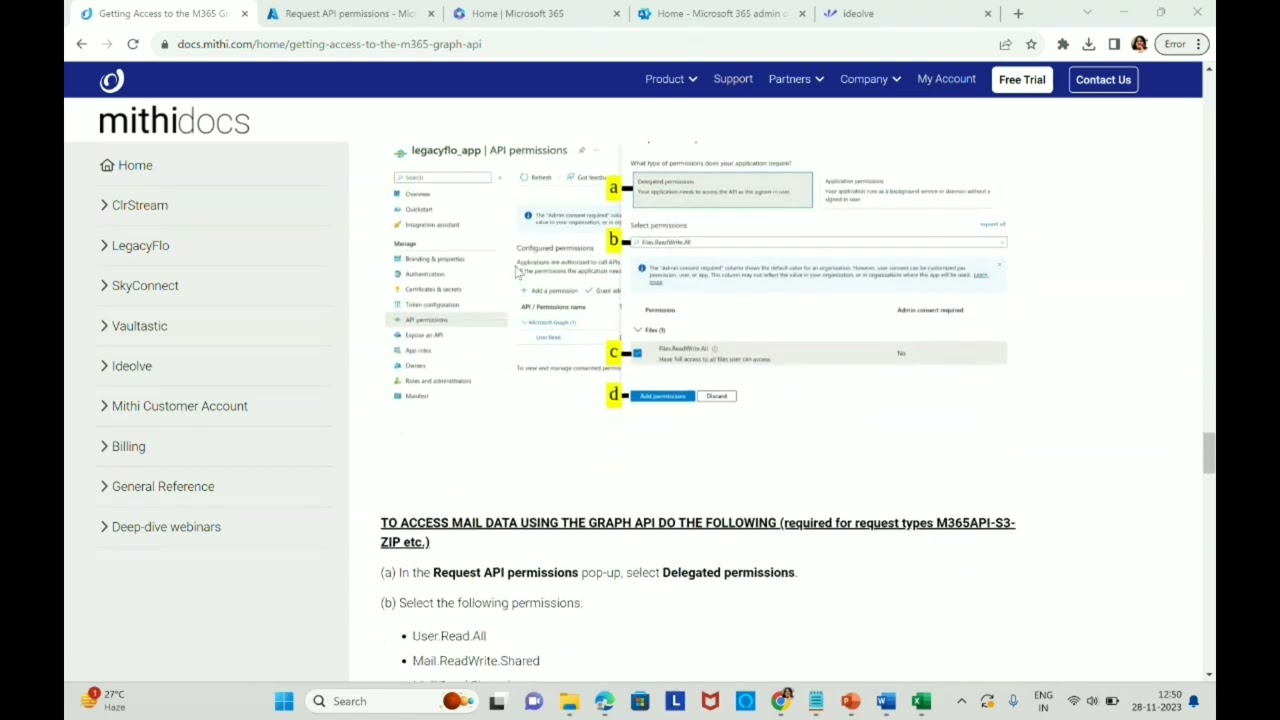Viewport: 1280px width, 720px height.
Task: Expand the Vaultastic sidebar section
Action: point(134,325)
